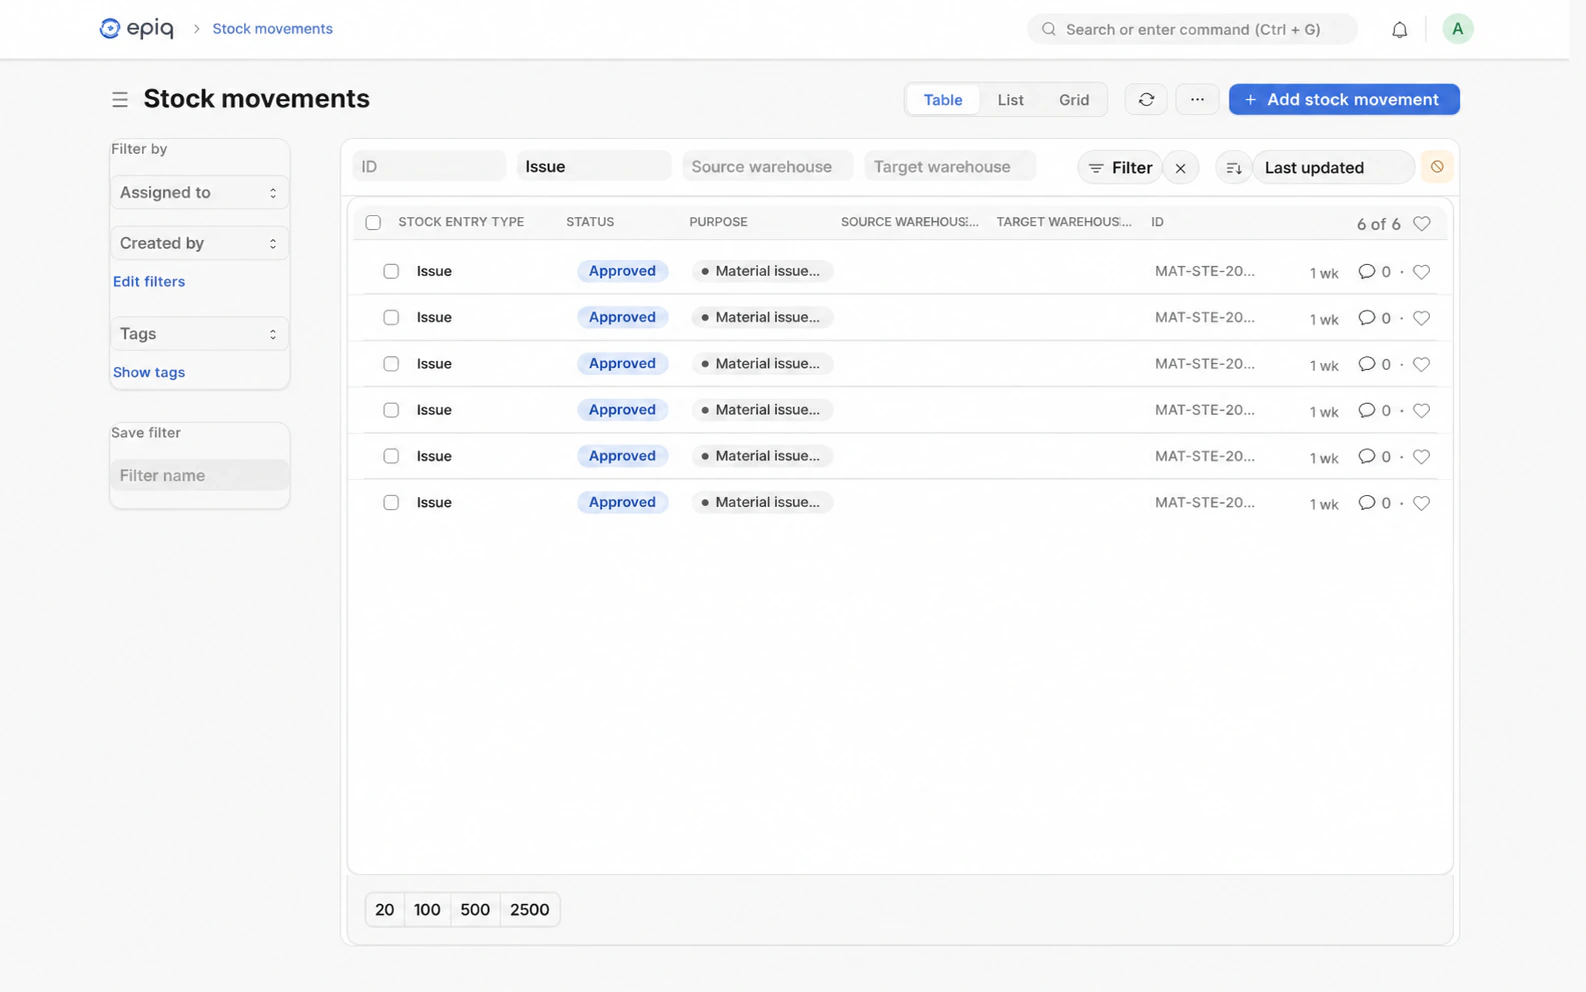Expand the Tags dropdown
1586x992 pixels.
coord(199,334)
